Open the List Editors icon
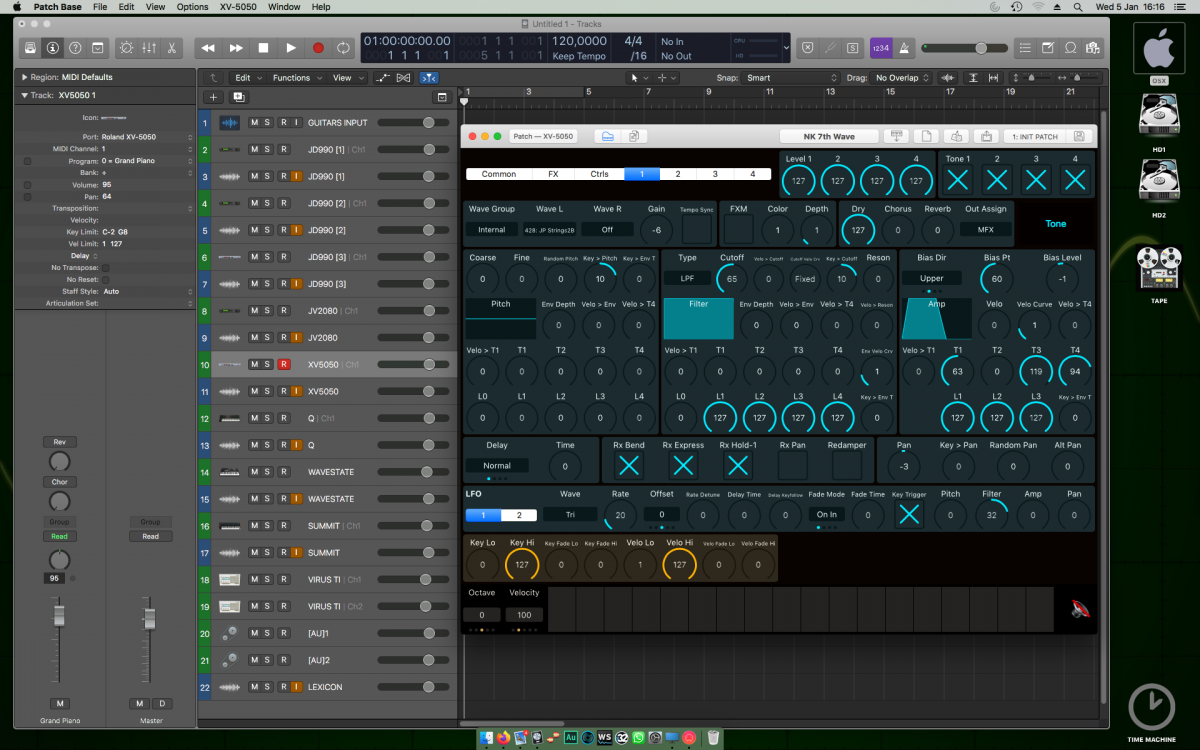This screenshot has height=750, width=1200. 1025,47
